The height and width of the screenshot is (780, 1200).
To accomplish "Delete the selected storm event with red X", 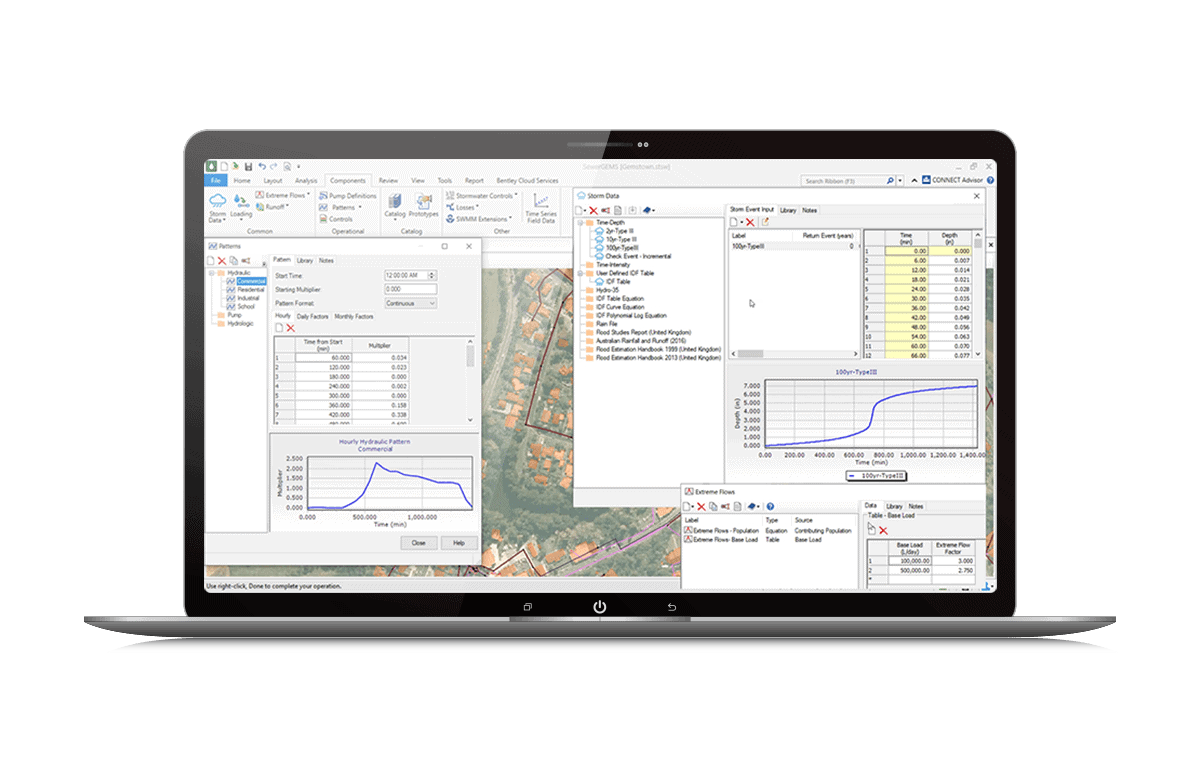I will tap(750, 221).
